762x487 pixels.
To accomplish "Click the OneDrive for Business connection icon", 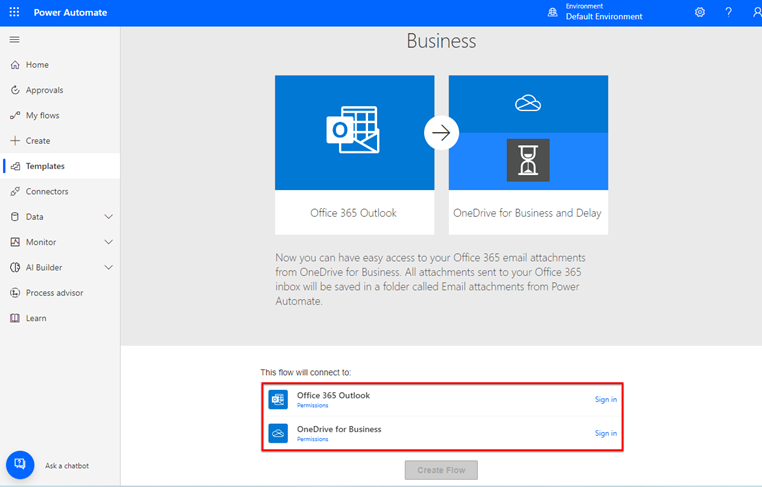I will (278, 433).
